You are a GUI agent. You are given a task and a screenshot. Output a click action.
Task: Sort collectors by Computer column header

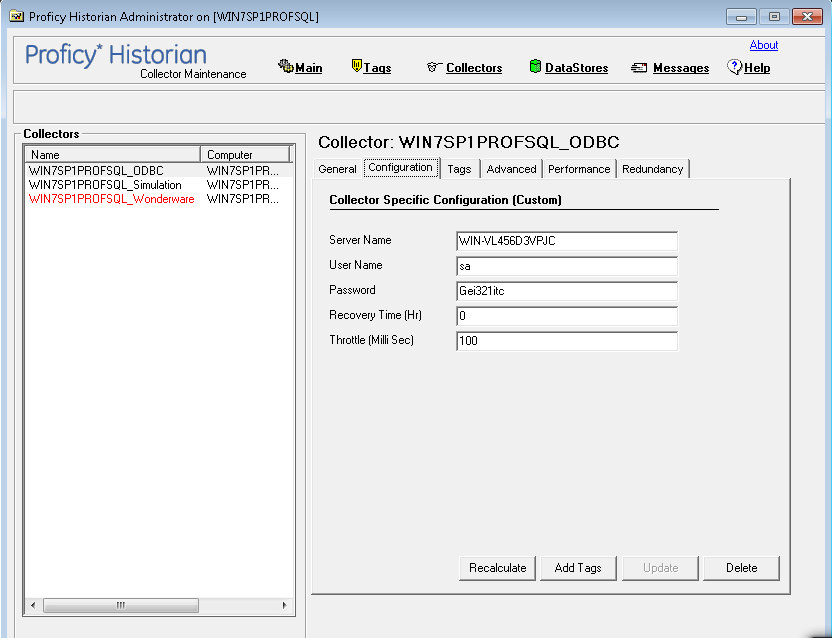(245, 154)
